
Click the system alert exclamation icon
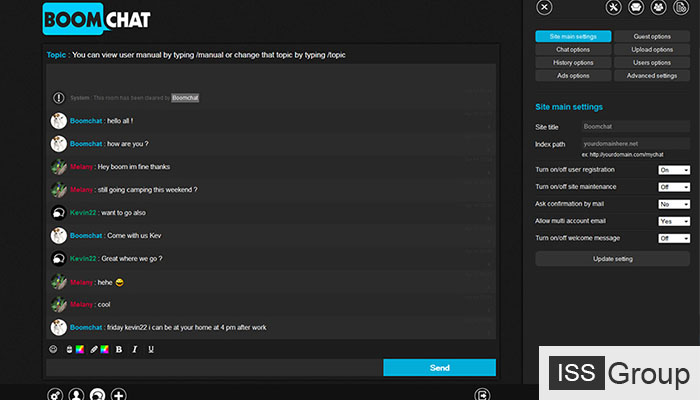58,98
